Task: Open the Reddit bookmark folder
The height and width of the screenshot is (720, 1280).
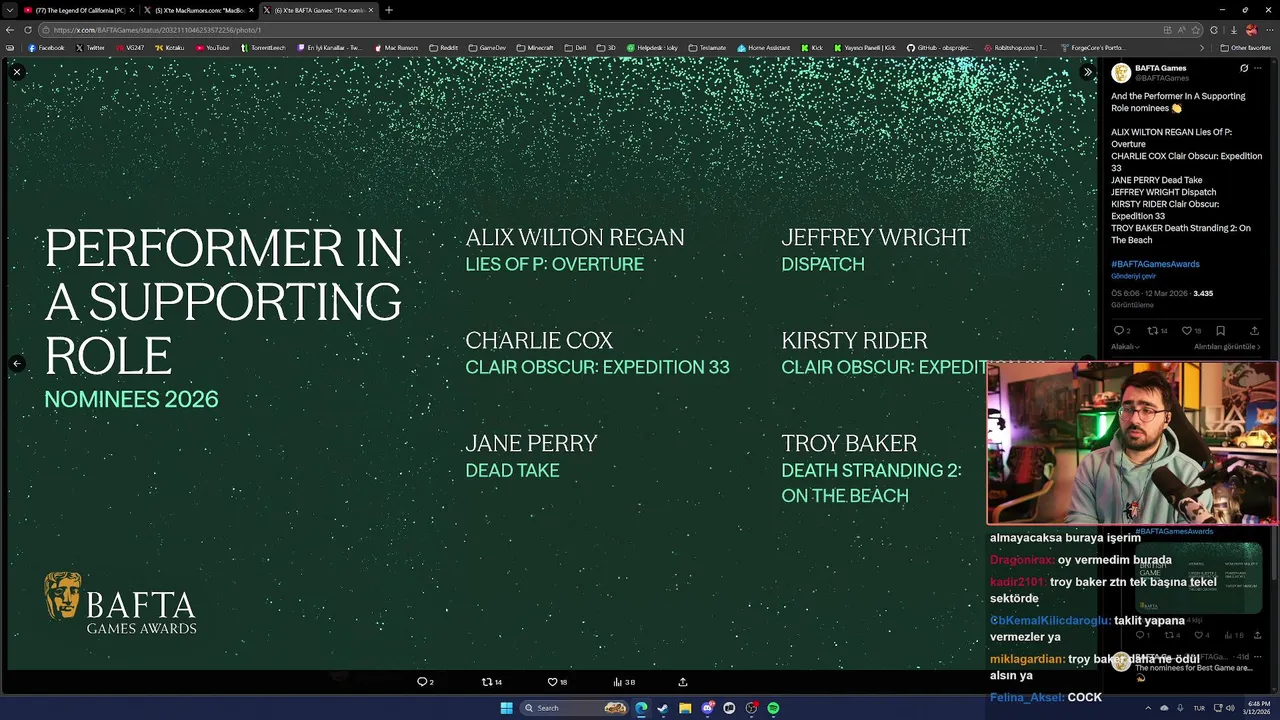Action: pyautogui.click(x=443, y=47)
